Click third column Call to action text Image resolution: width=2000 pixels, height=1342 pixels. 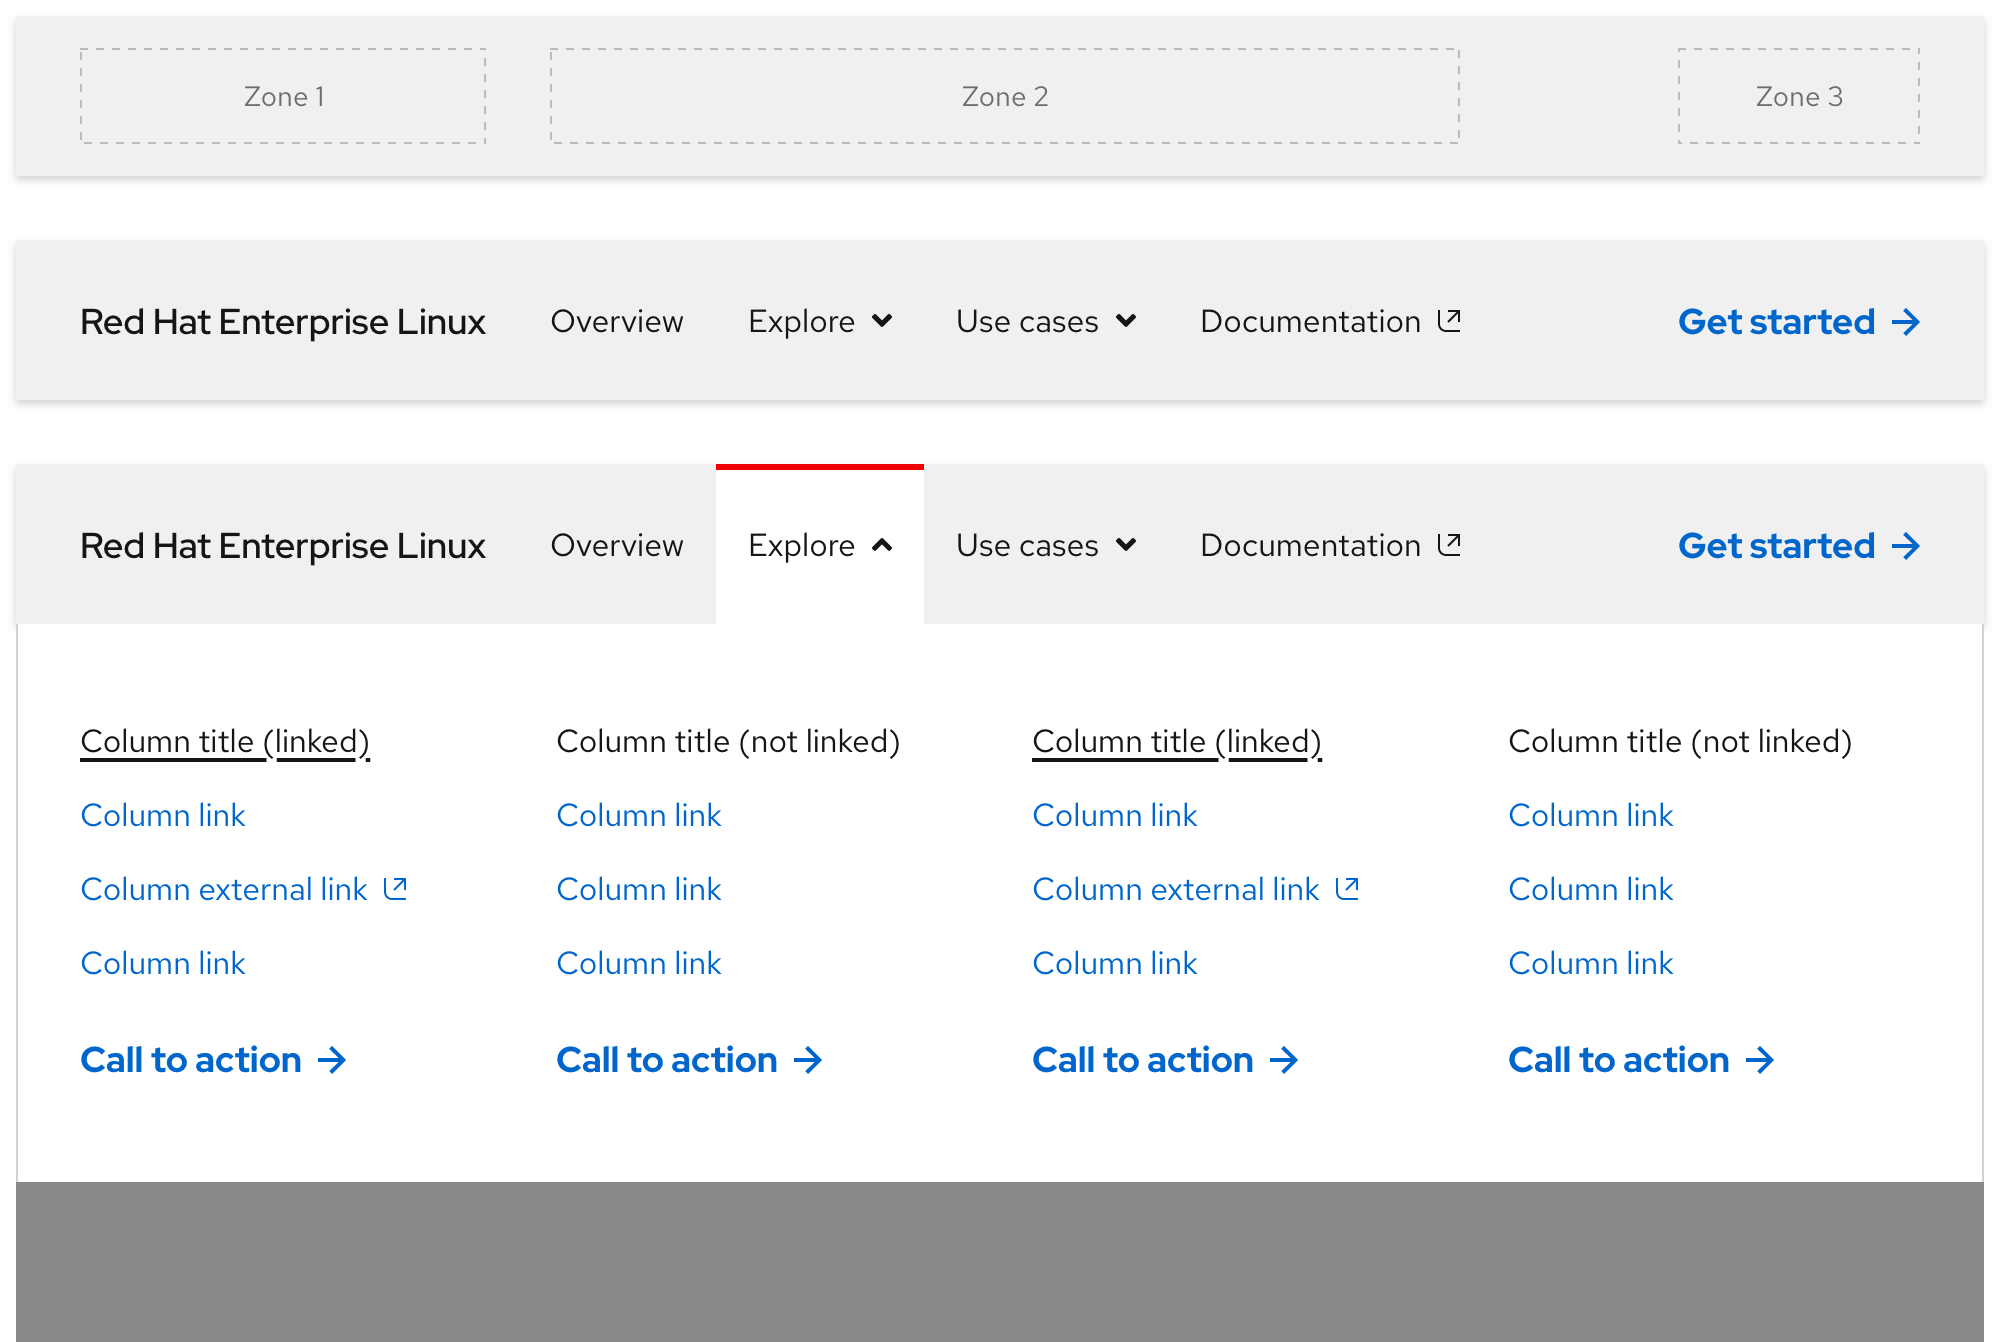(1143, 1060)
